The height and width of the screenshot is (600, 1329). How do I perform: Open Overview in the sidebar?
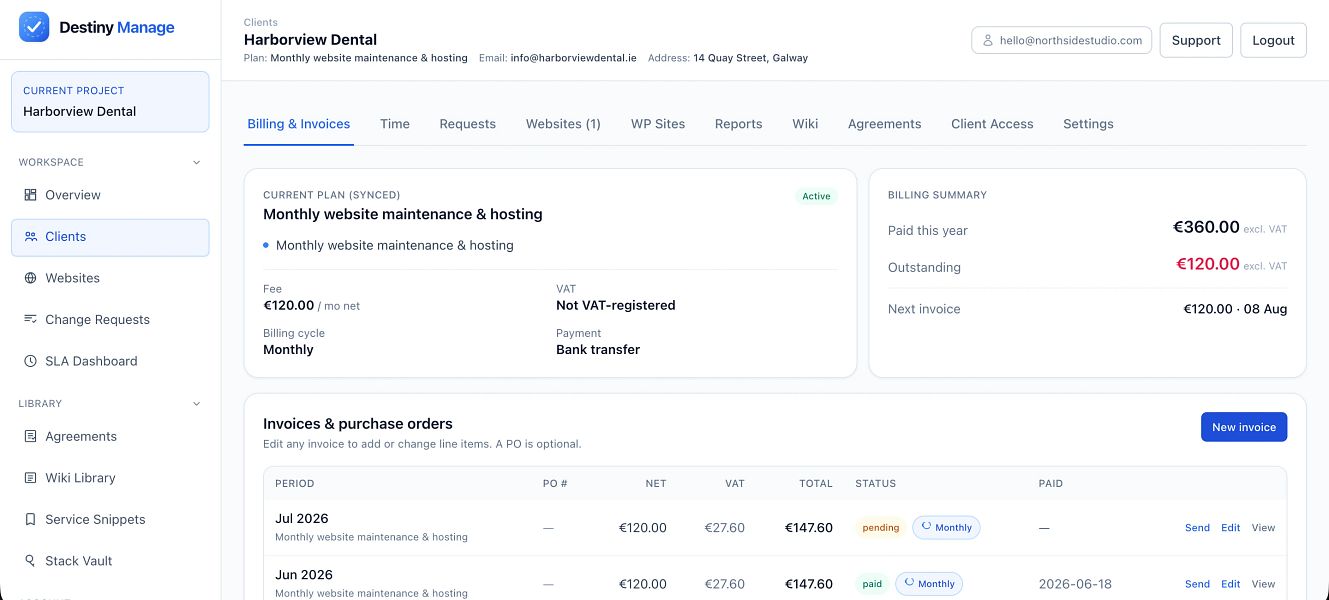(110, 195)
